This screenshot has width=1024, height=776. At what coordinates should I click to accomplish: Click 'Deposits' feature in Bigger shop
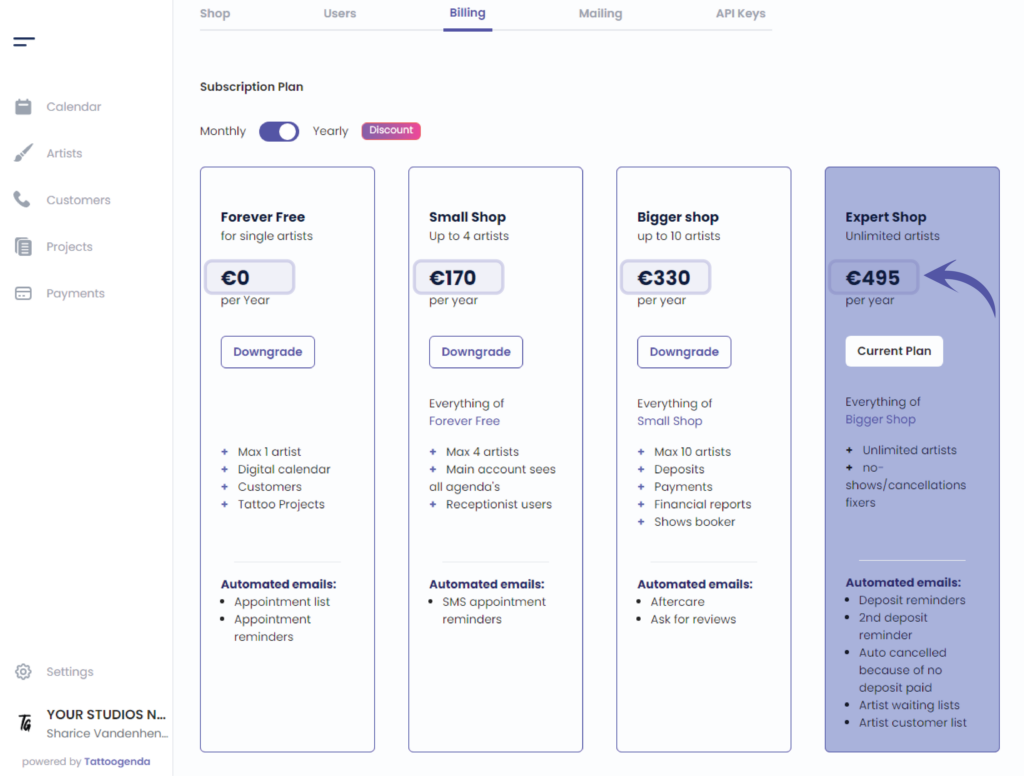tap(679, 470)
